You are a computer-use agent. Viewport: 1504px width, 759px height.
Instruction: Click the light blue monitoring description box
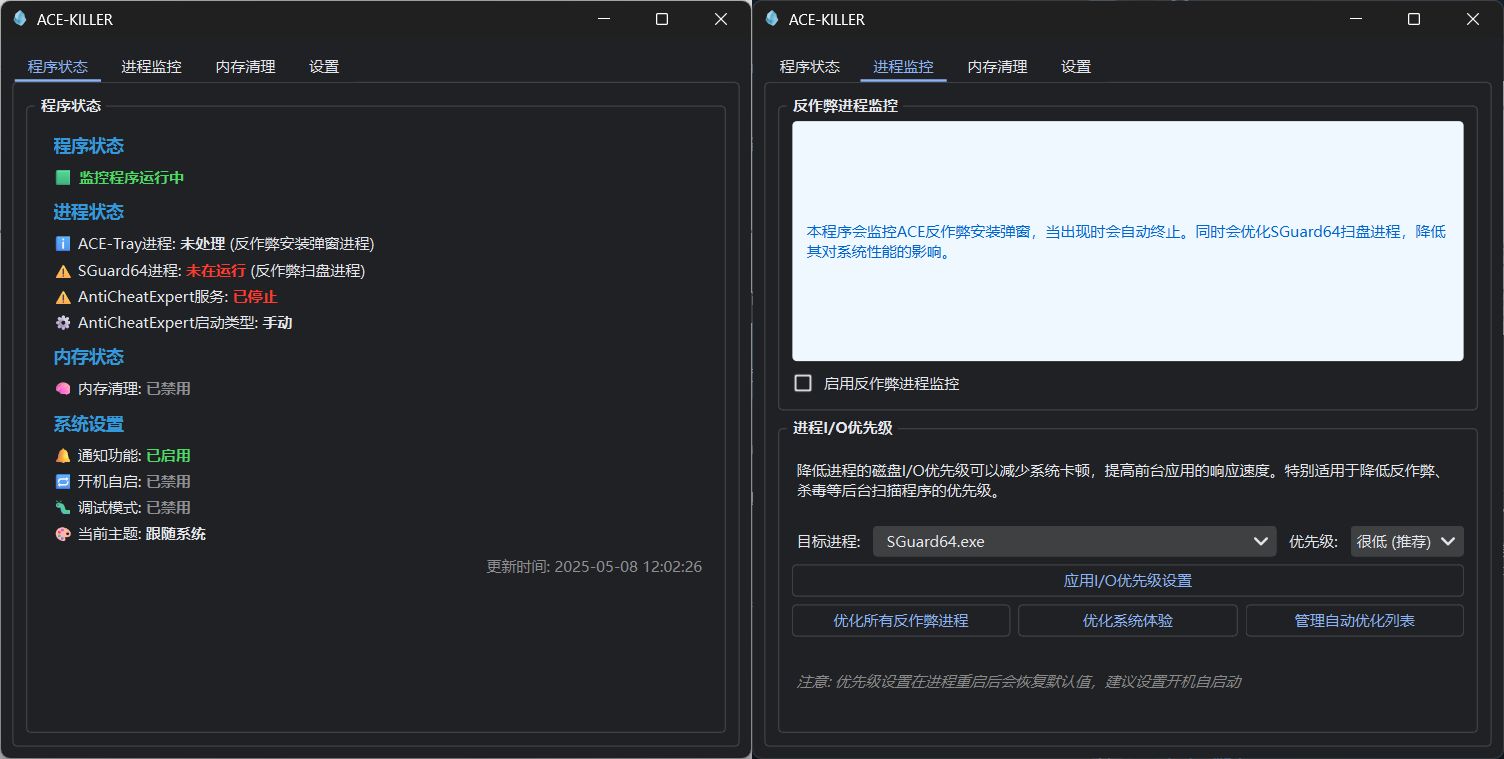(1128, 241)
